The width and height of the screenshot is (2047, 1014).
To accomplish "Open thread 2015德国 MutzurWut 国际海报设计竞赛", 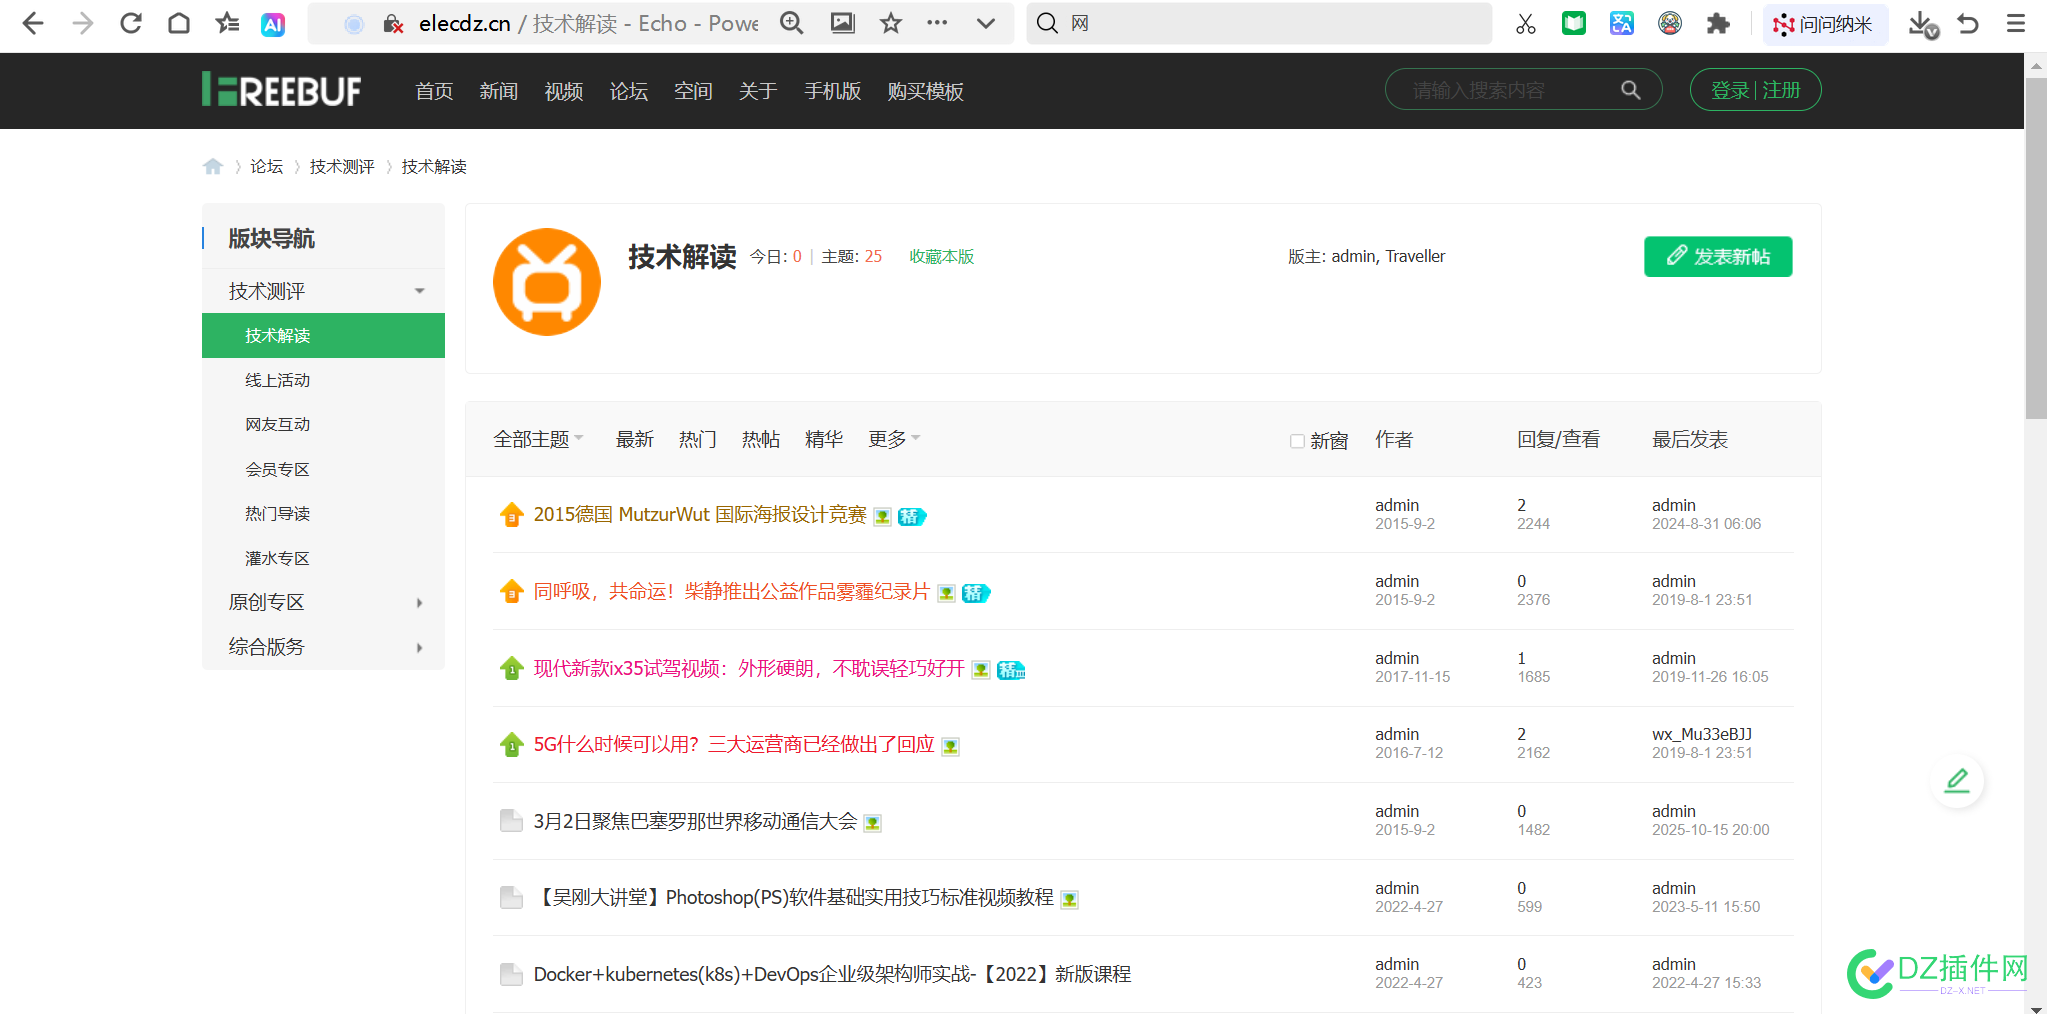I will (700, 514).
